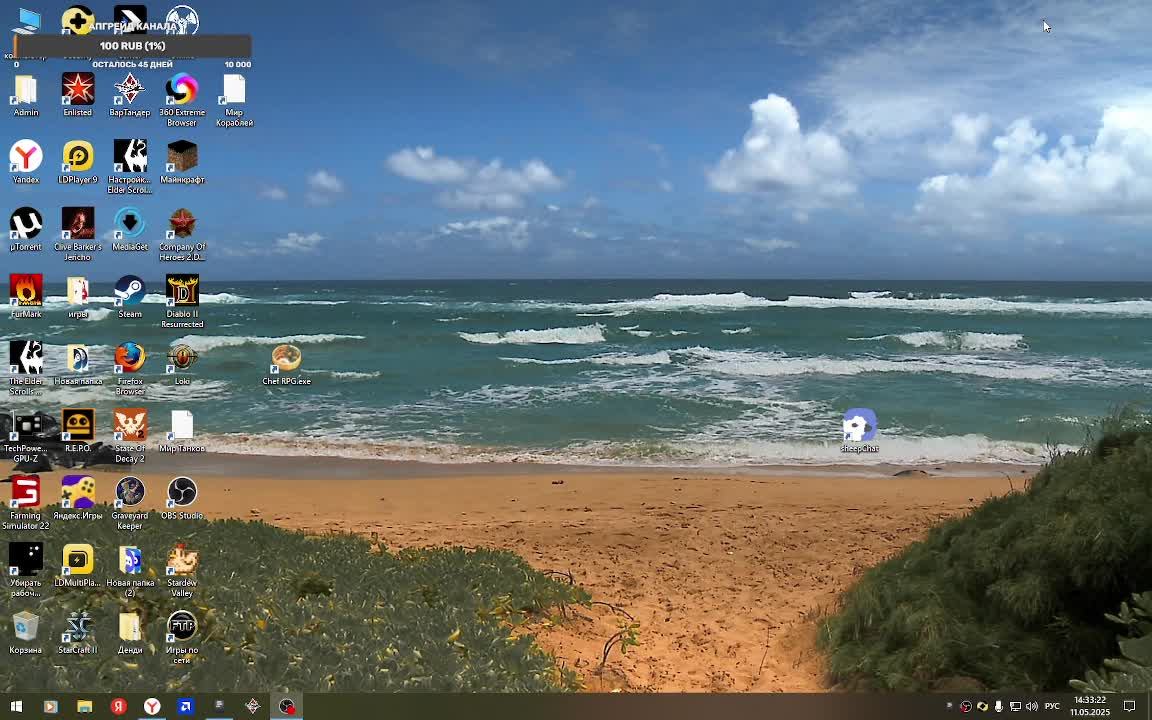
Task: Open the notification center icon
Action: click(x=1130, y=707)
